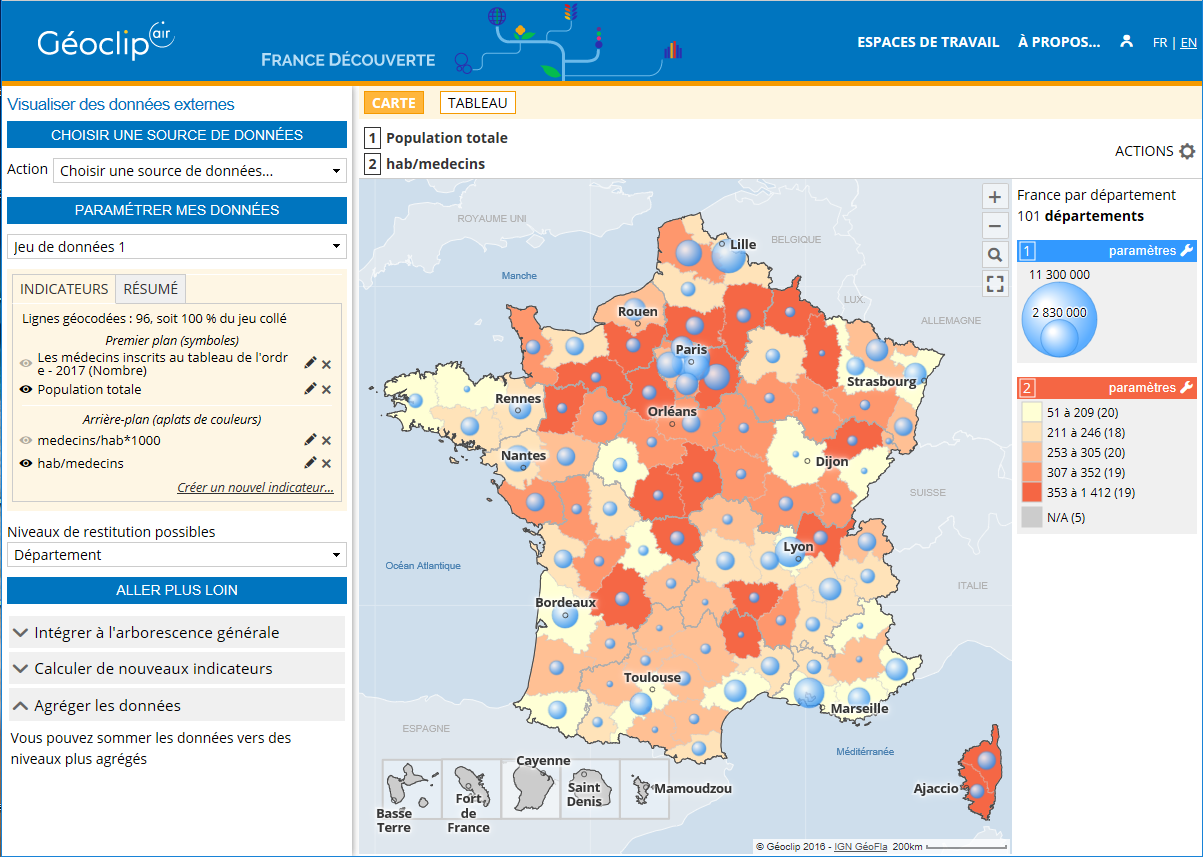Expand Calculer de nouveaux indicateurs section
Screen dimensions: 1203x857
pos(177,668)
